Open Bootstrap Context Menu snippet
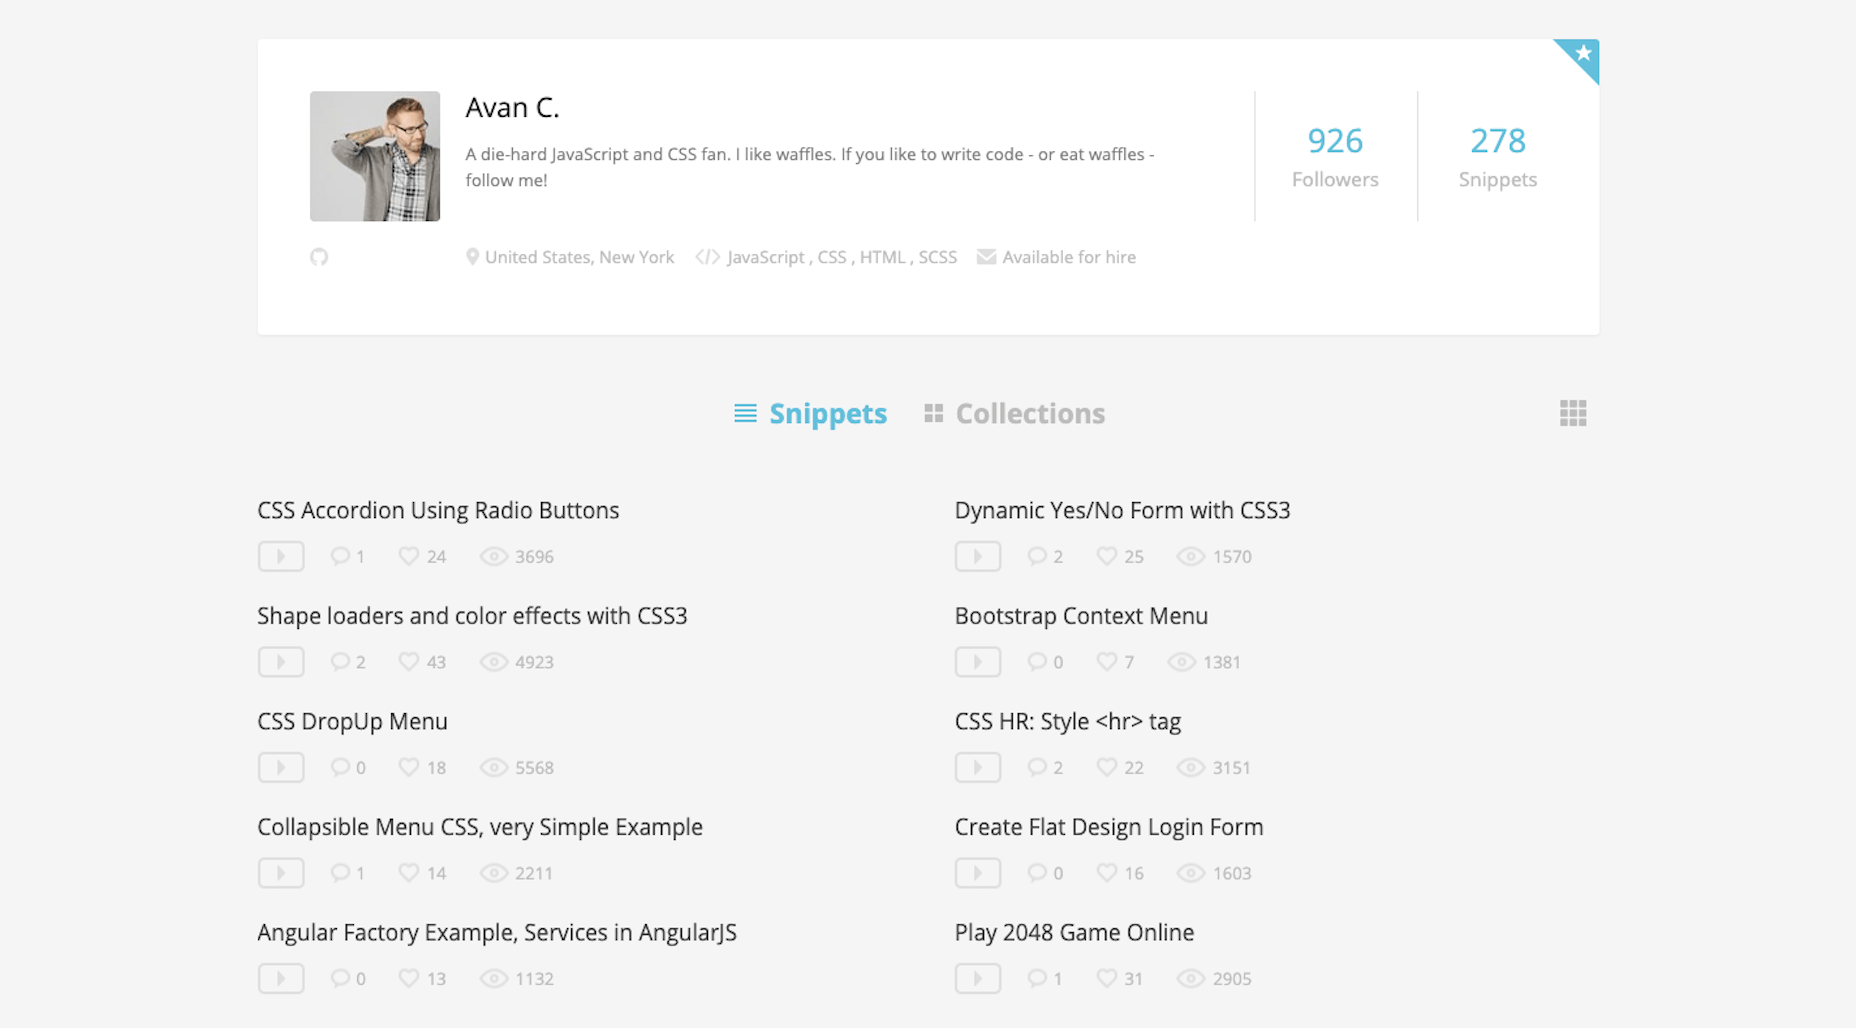This screenshot has width=1856, height=1028. coord(1081,616)
